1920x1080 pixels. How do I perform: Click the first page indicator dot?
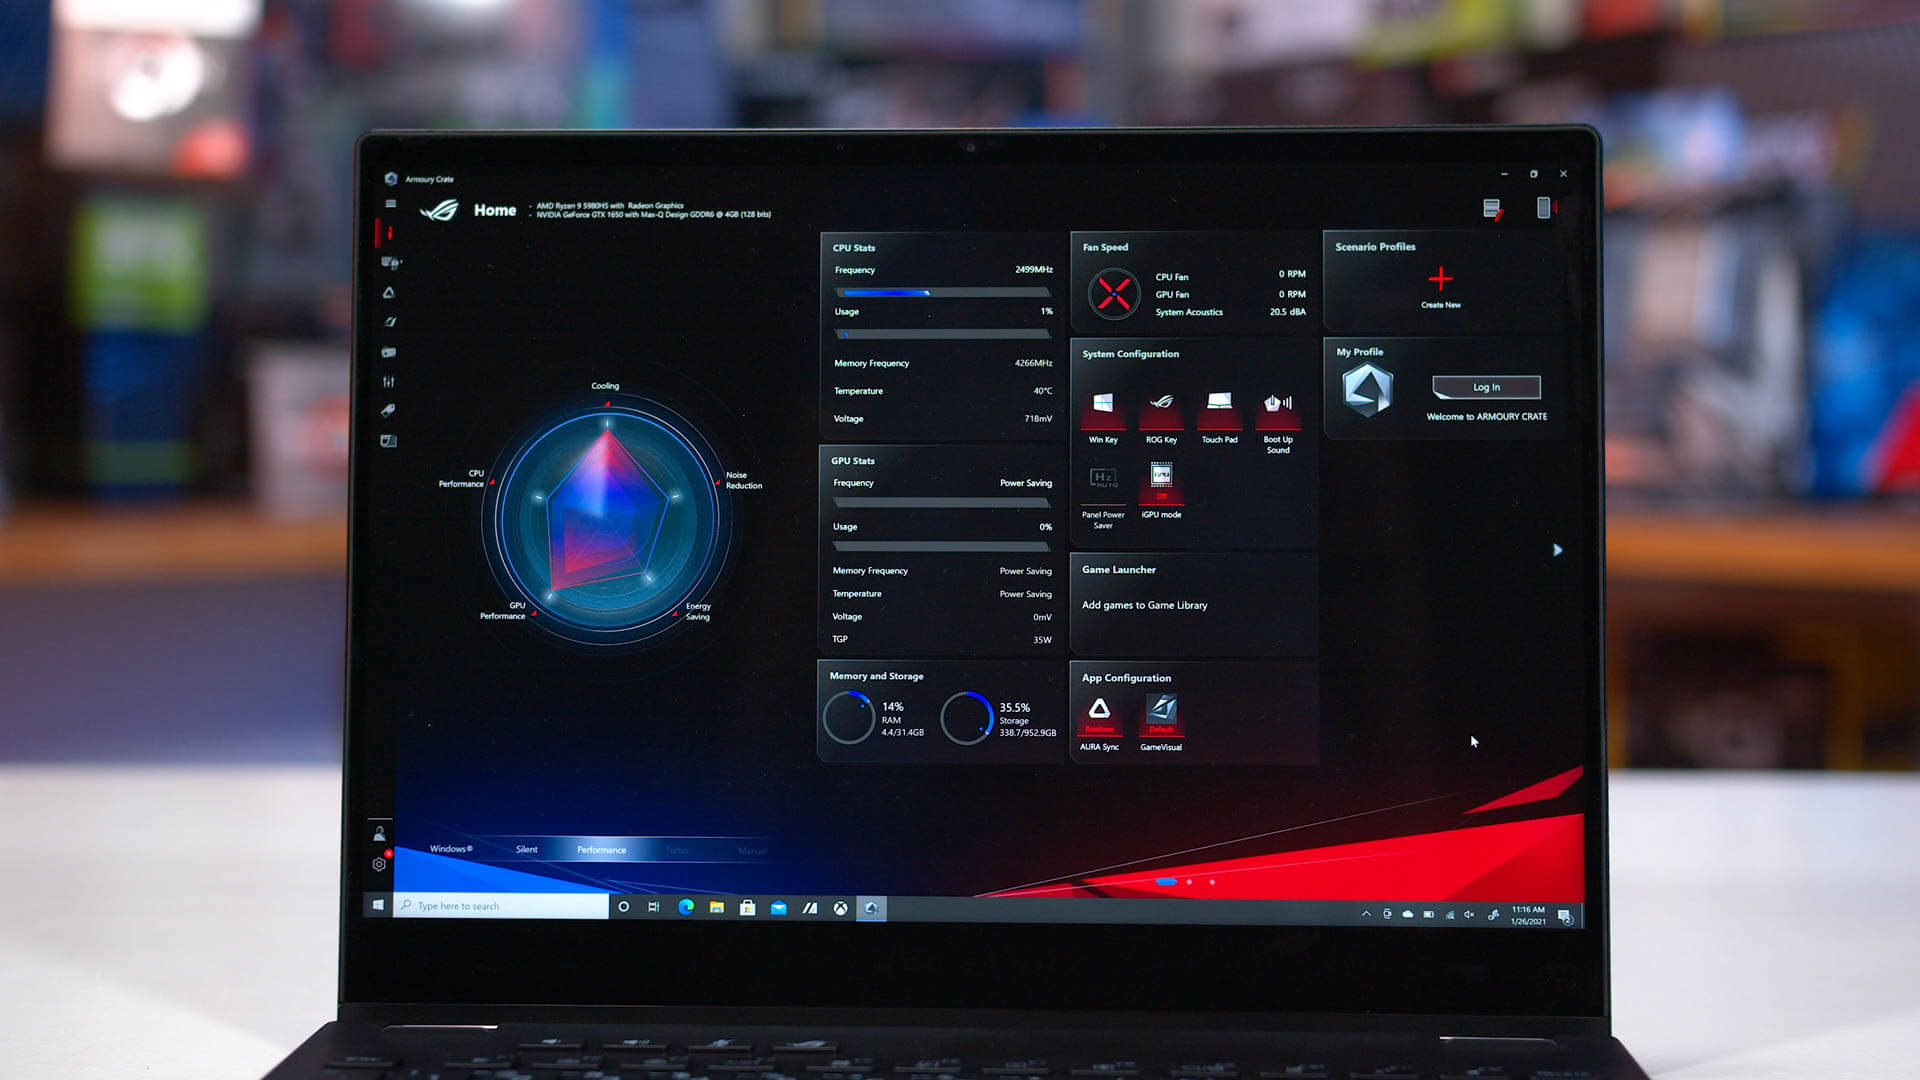point(1166,882)
